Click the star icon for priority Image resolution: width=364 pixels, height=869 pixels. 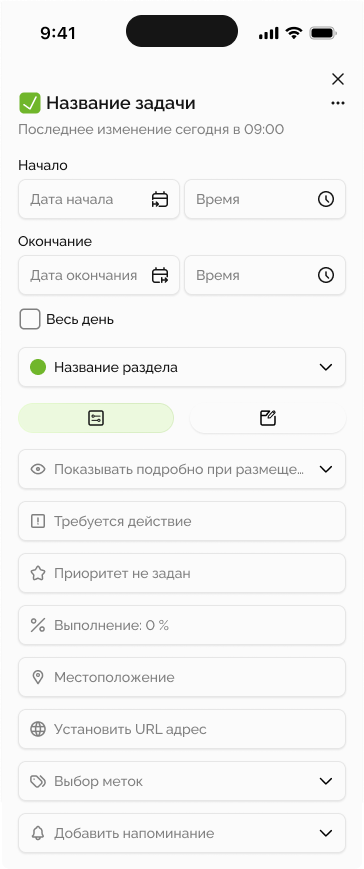click(x=38, y=573)
